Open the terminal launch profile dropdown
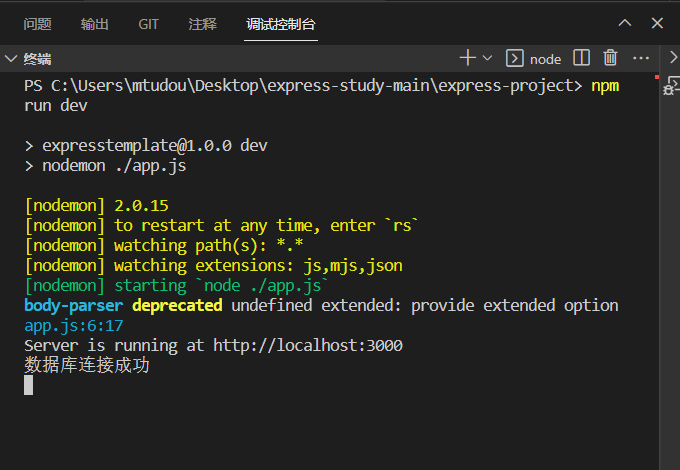Viewport: 680px width, 470px height. 487,58
